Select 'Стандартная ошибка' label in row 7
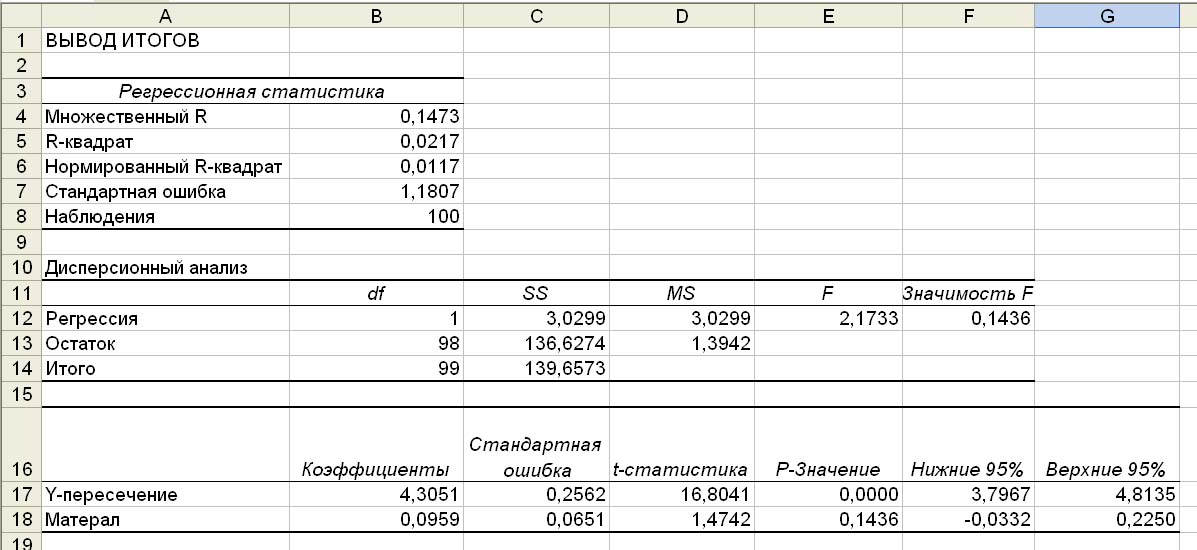Viewport: 1197px width, 550px height. (166, 191)
